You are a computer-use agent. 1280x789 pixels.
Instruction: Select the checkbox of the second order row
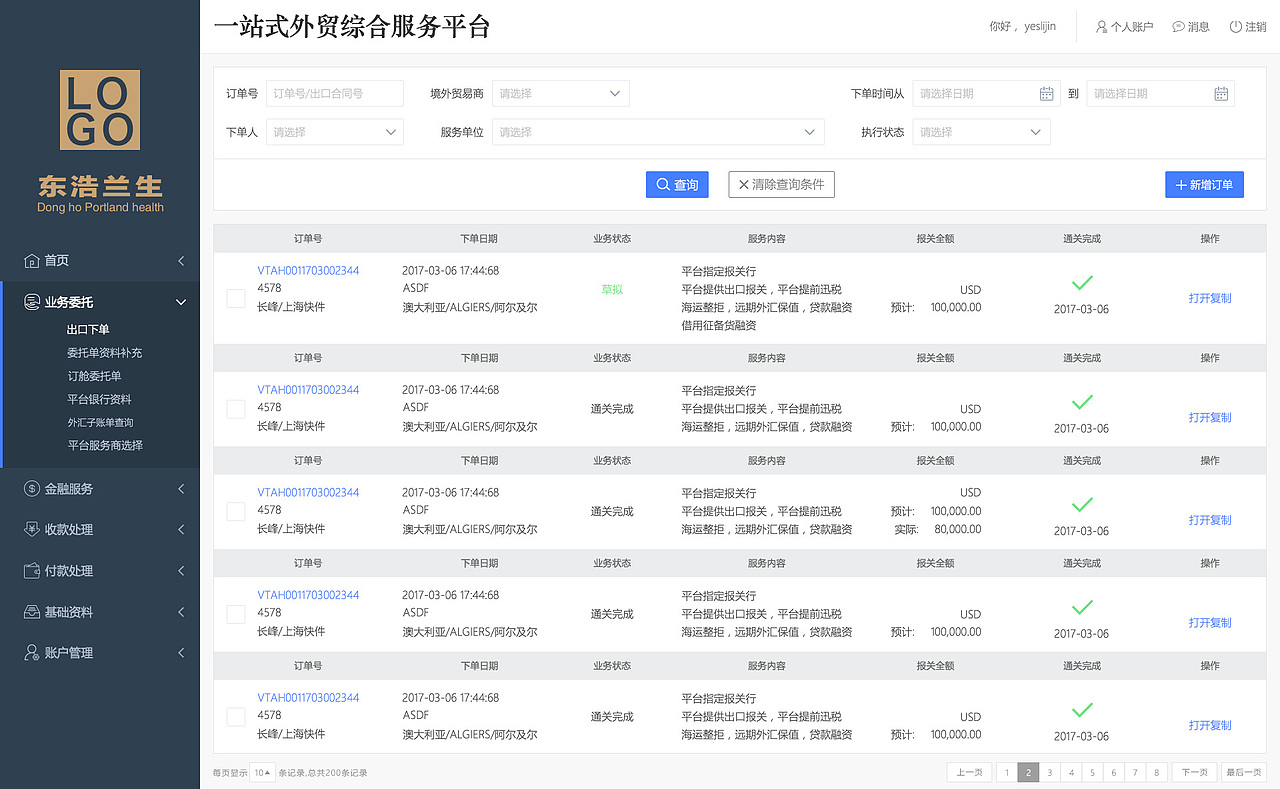coord(235,408)
